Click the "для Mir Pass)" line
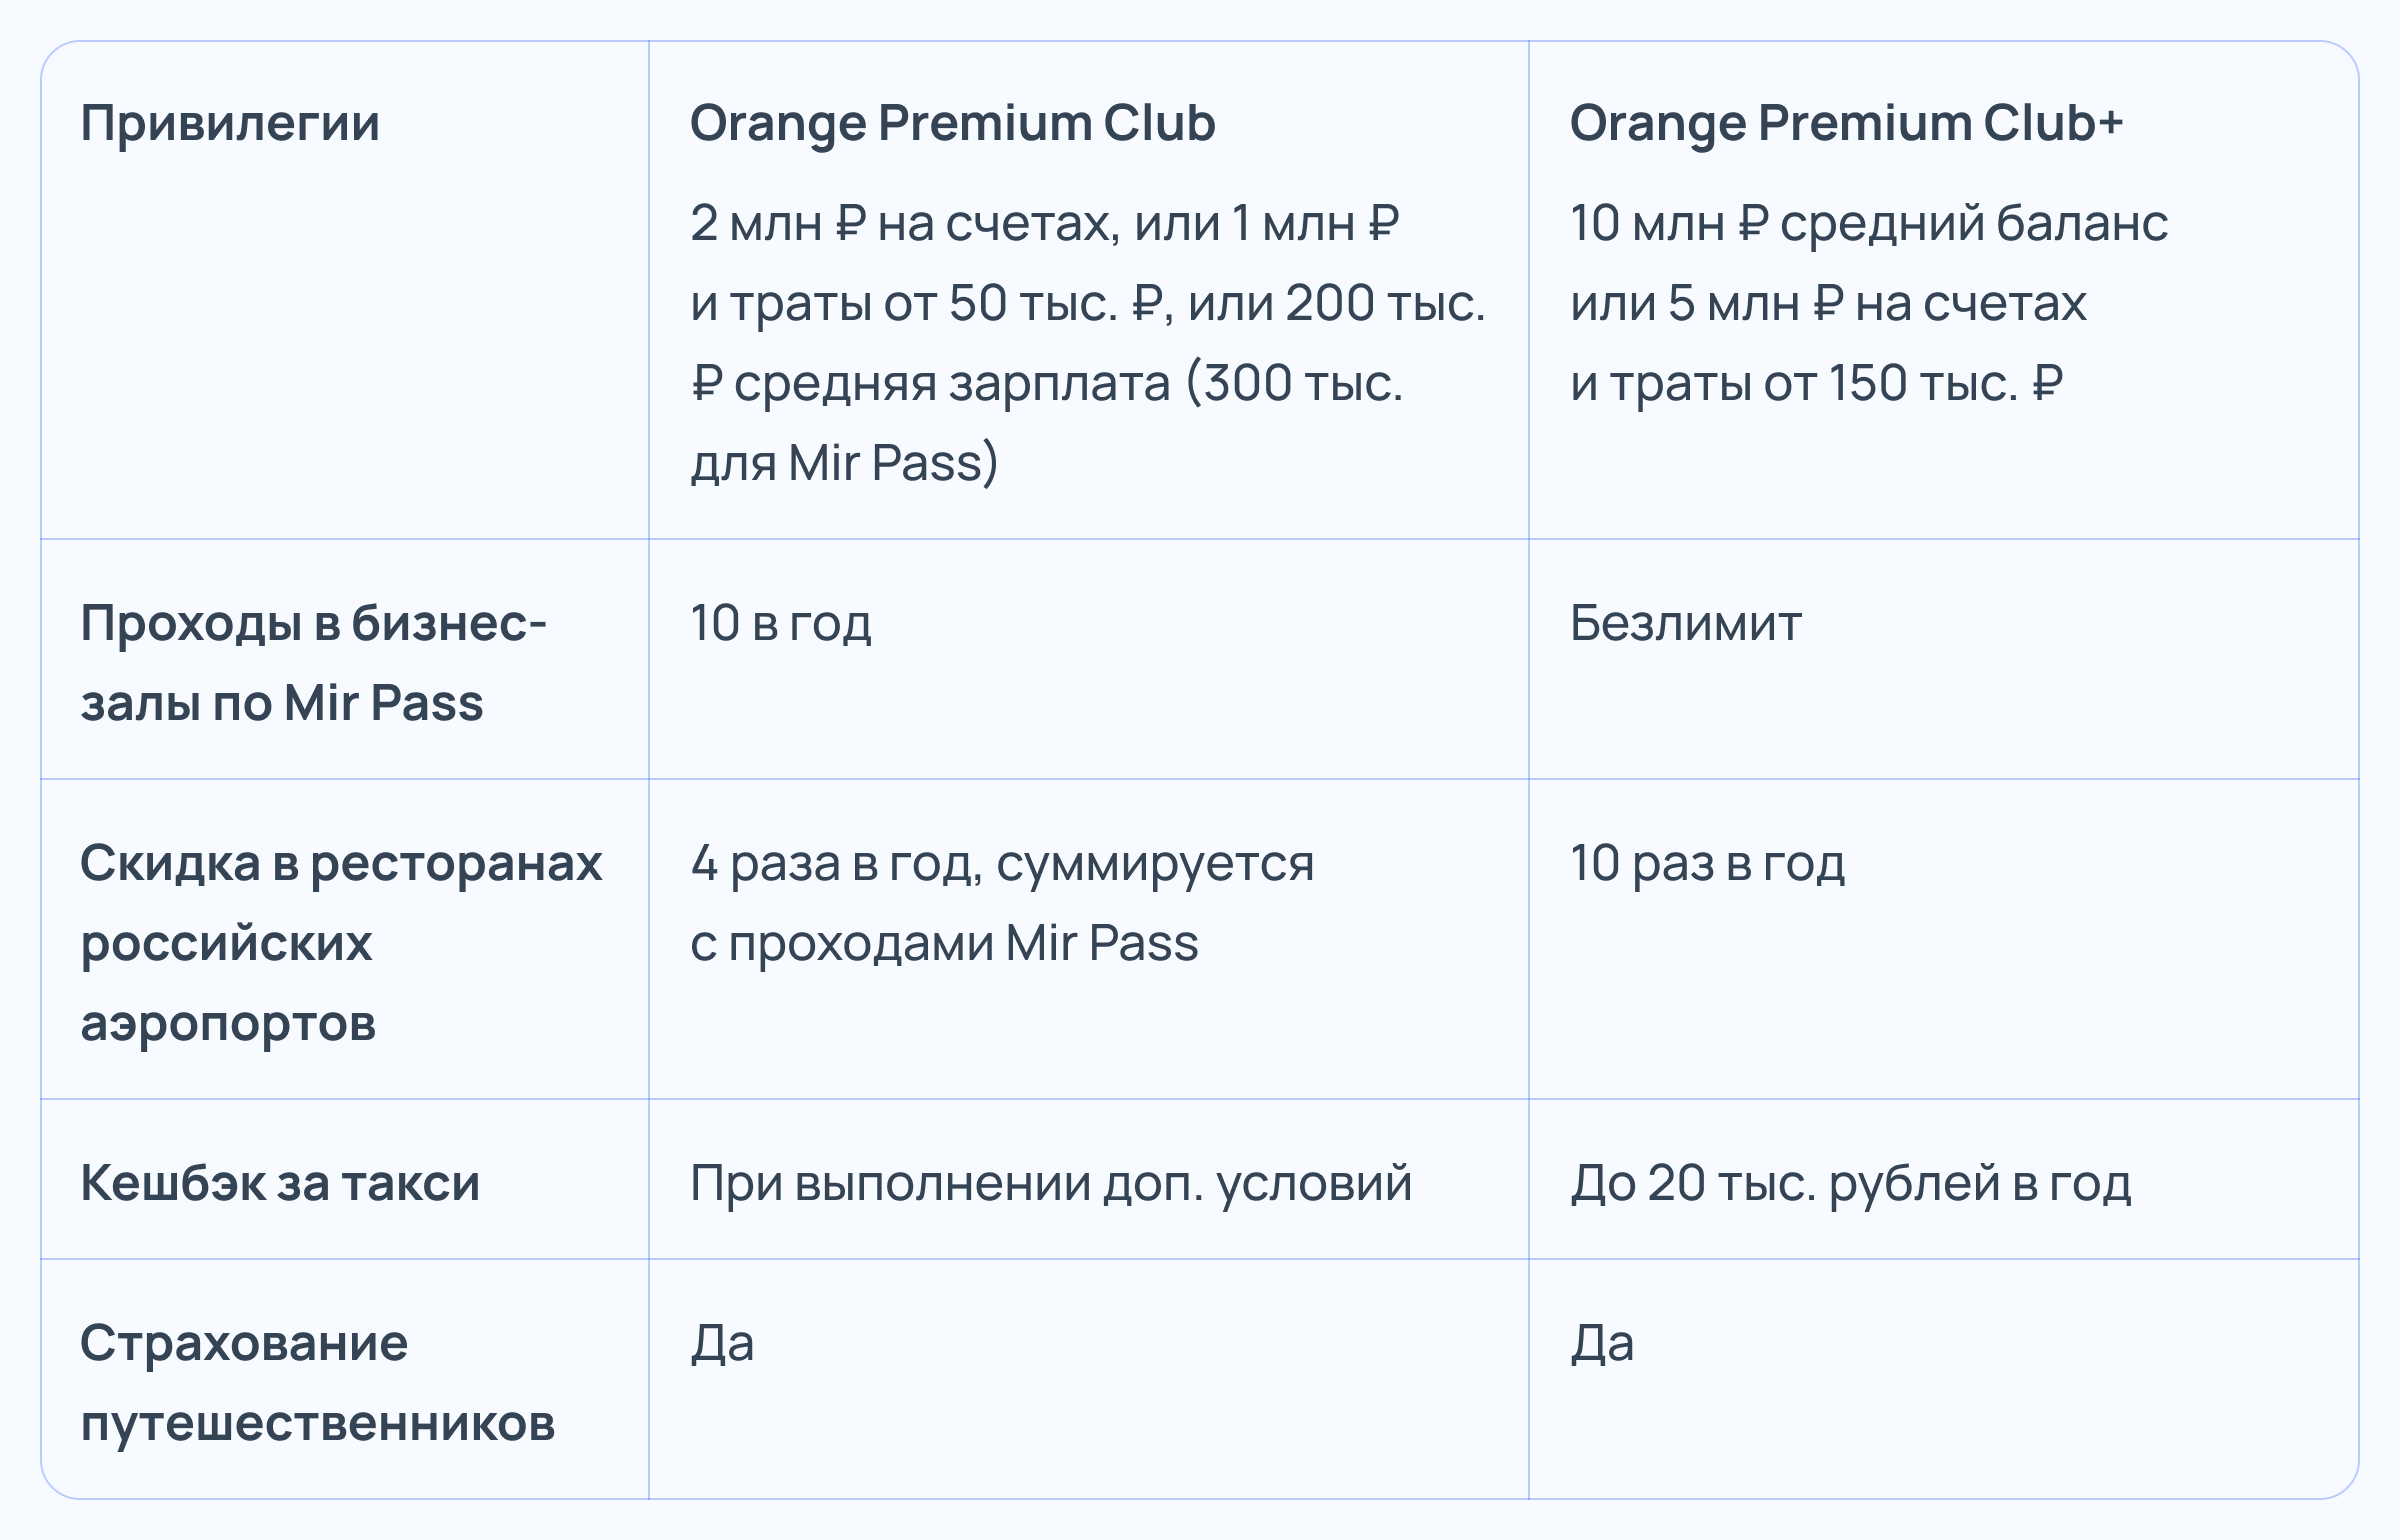 click(844, 463)
